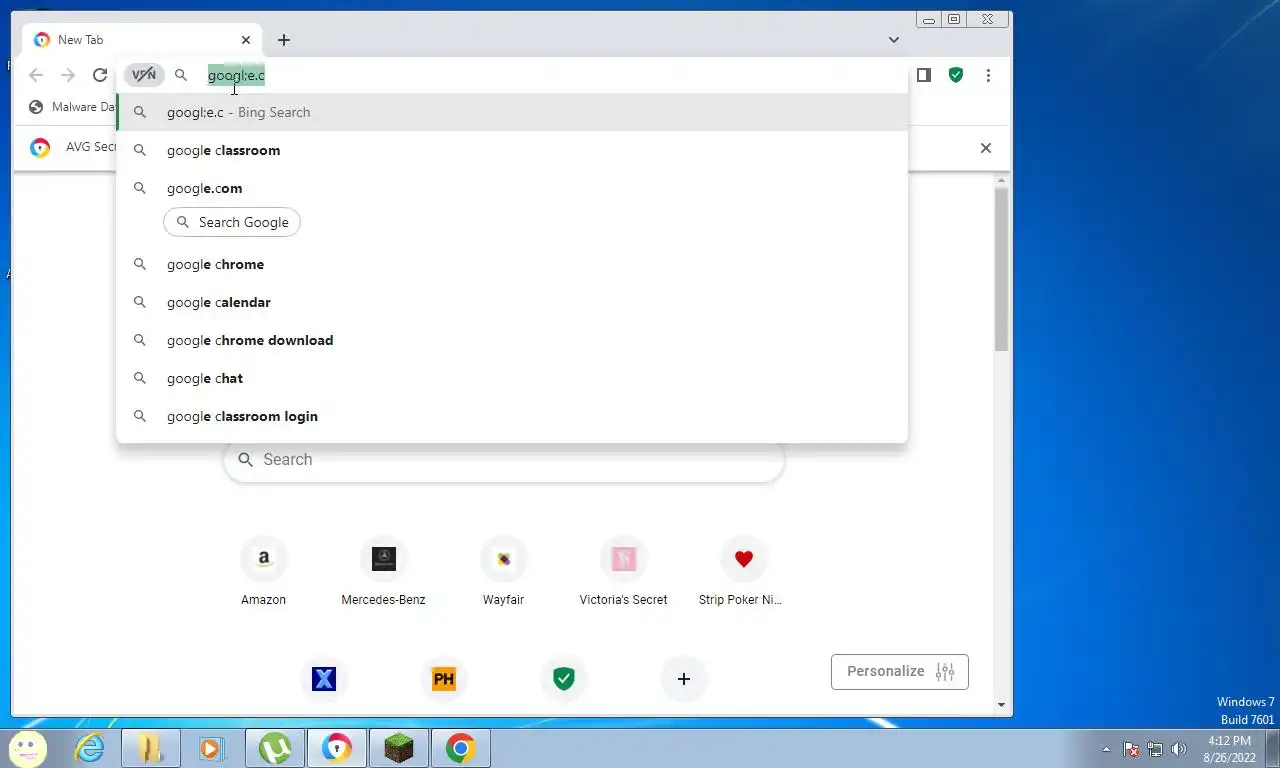
Task: Open the volume speaker tray icon
Action: (1179, 749)
